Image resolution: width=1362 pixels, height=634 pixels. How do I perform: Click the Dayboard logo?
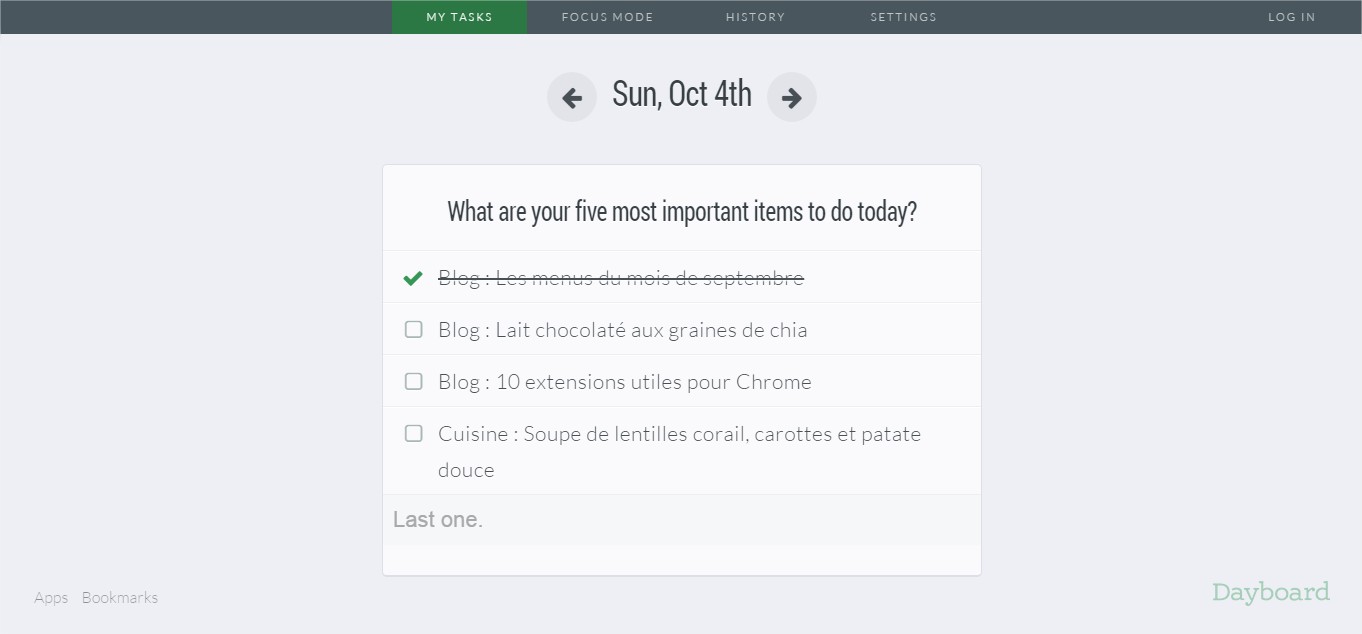1270,592
